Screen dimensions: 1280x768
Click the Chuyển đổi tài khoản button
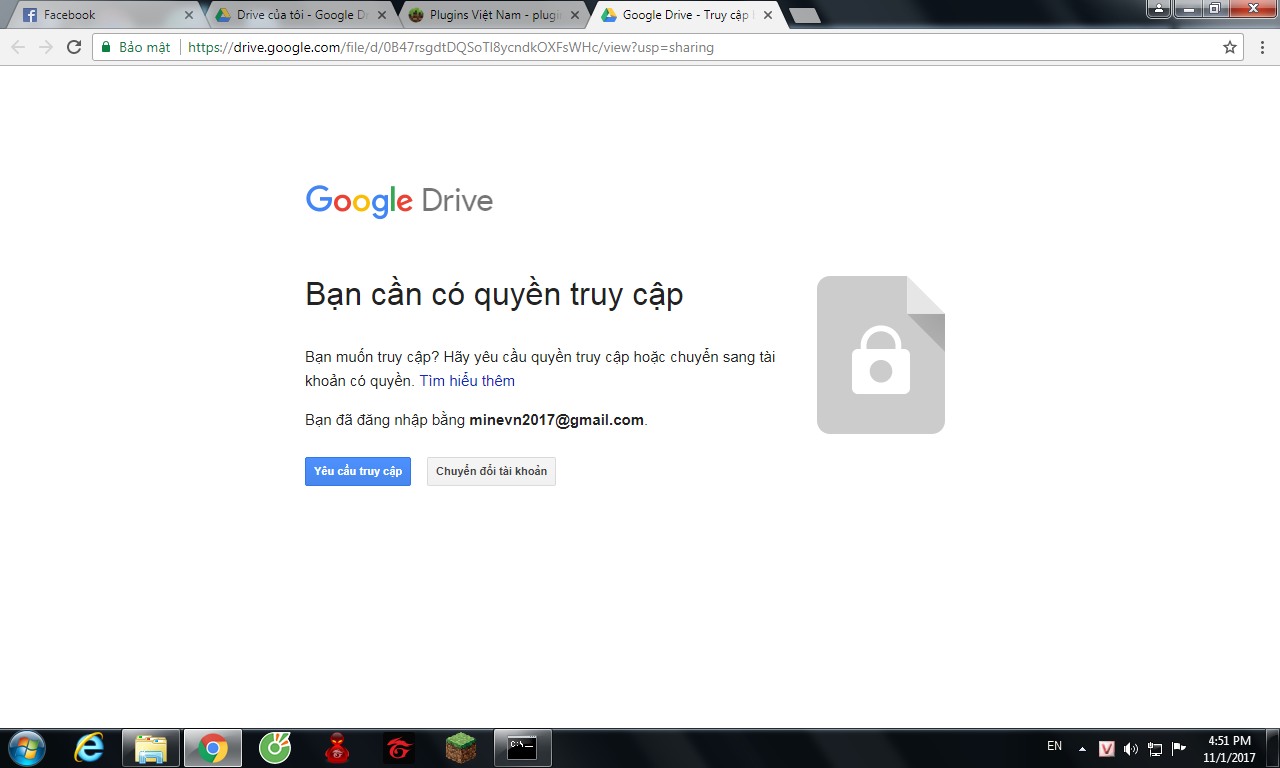coord(491,471)
